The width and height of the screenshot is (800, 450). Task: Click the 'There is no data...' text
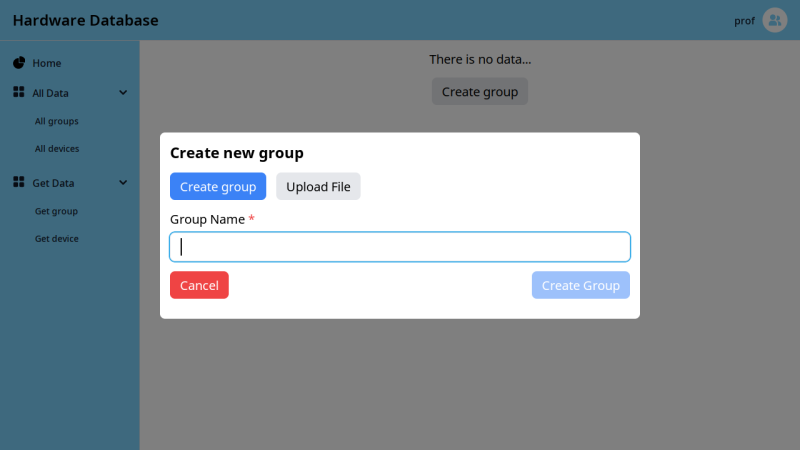pyautogui.click(x=480, y=59)
